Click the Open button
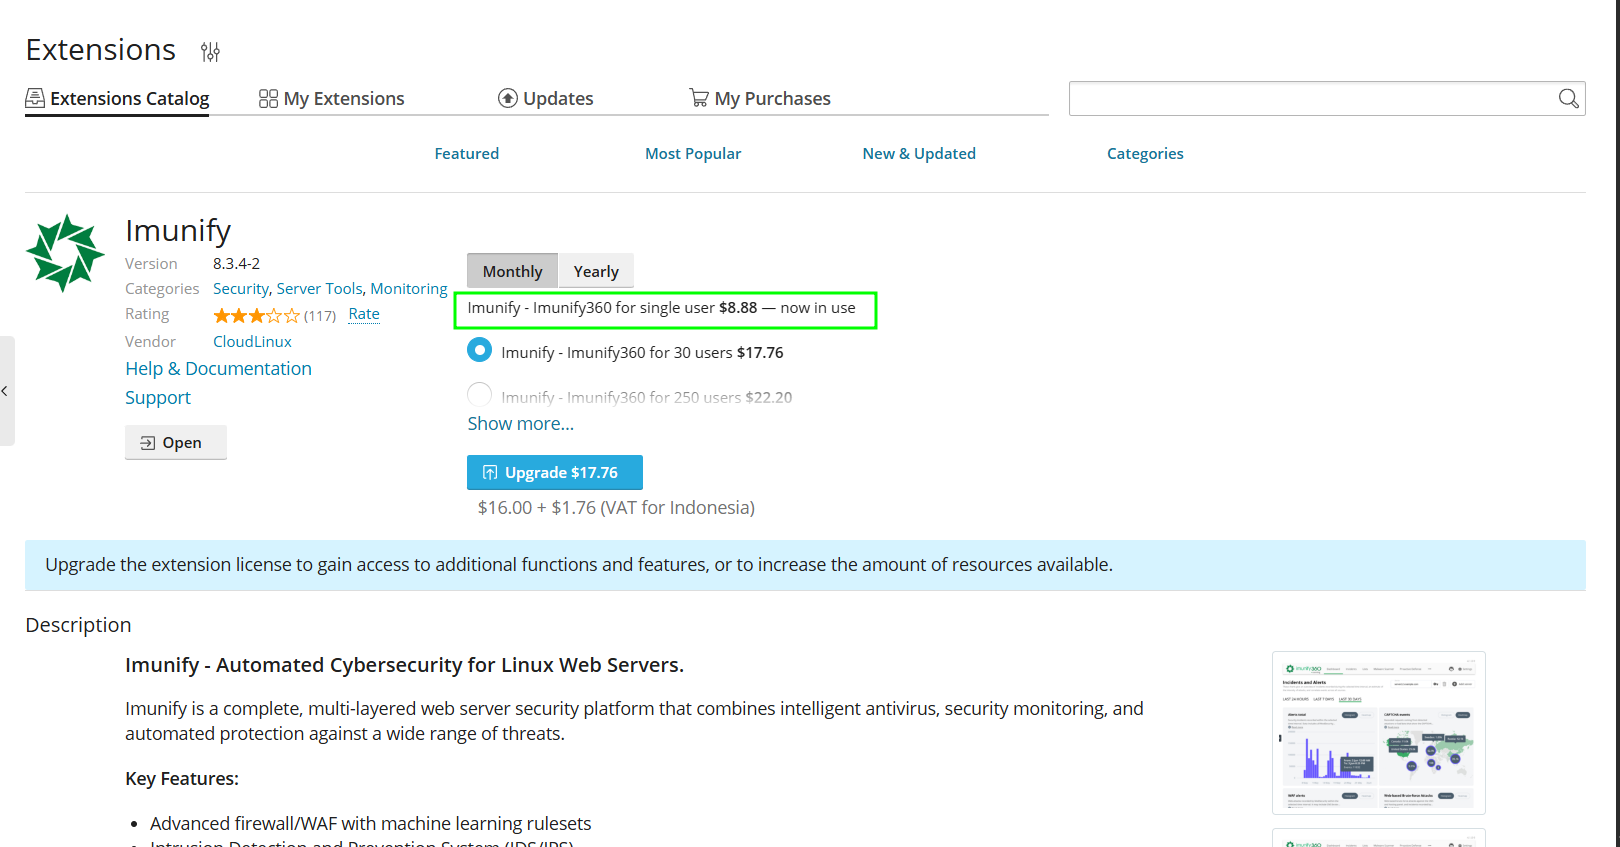The image size is (1620, 847). [176, 442]
